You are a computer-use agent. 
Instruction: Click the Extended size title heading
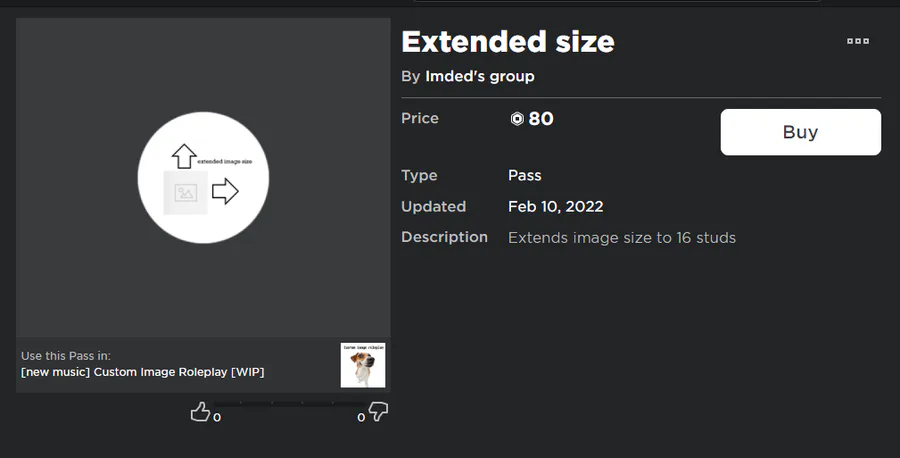(x=508, y=42)
